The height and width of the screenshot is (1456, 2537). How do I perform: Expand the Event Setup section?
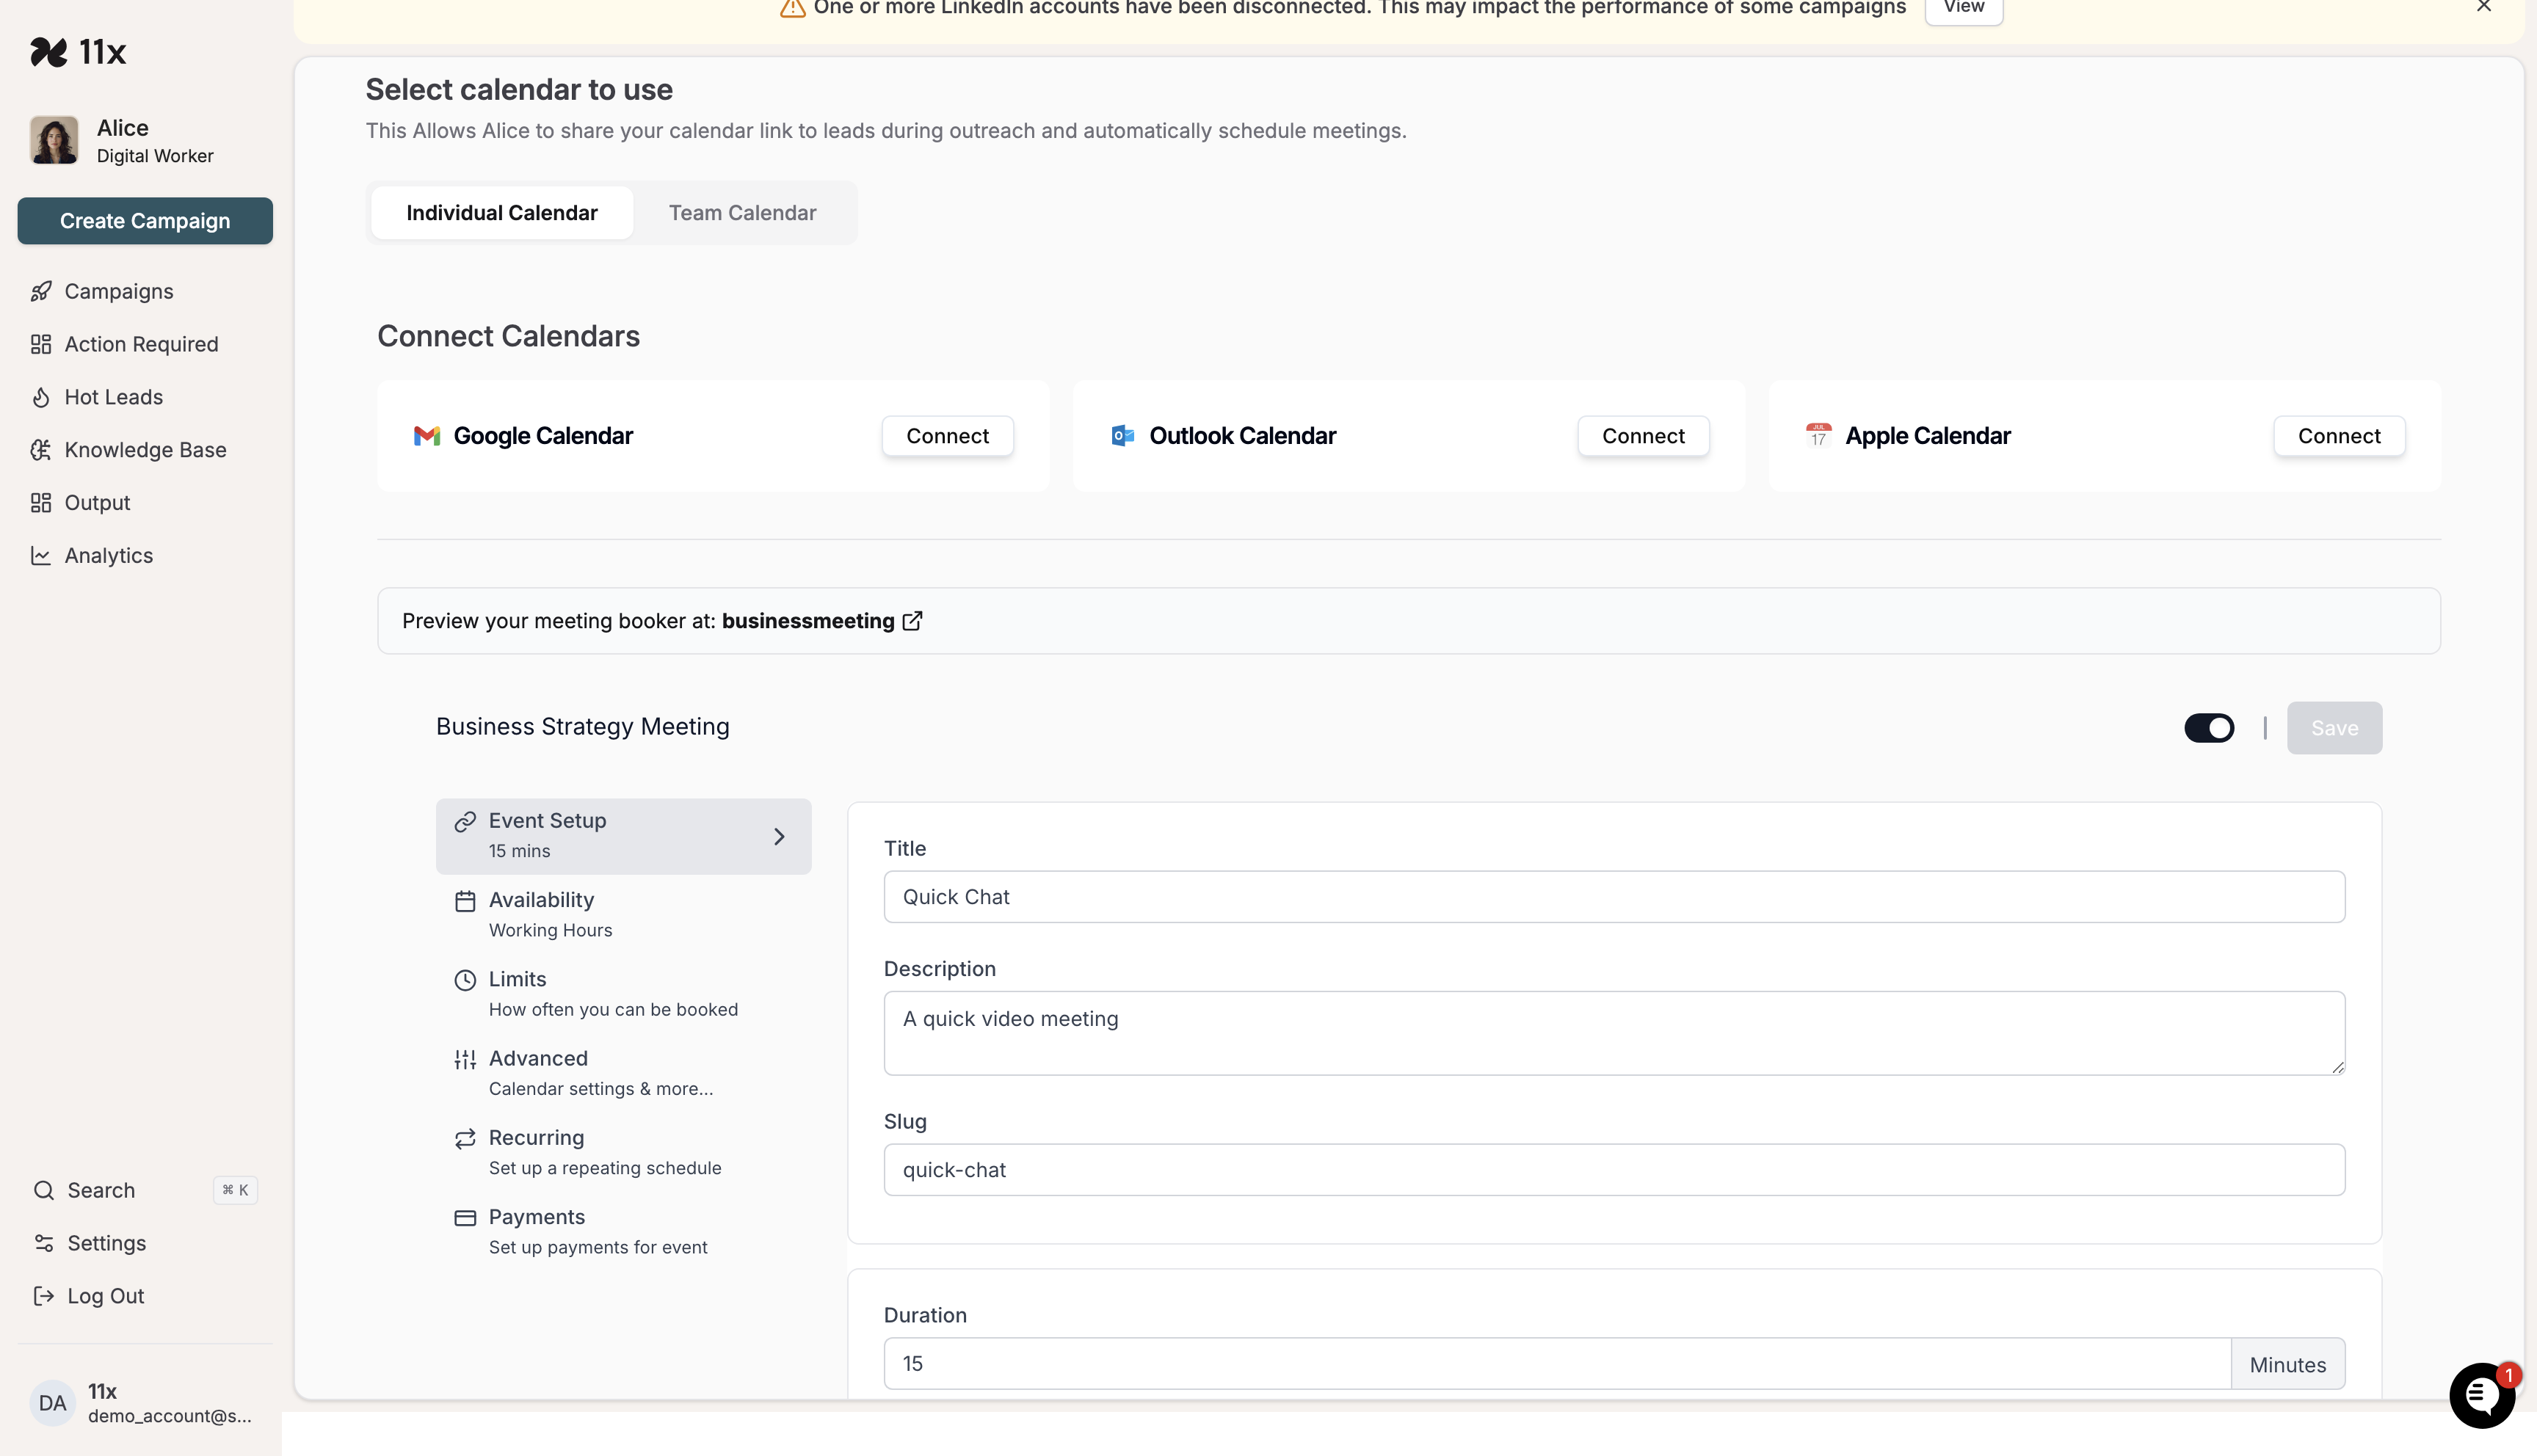click(623, 835)
